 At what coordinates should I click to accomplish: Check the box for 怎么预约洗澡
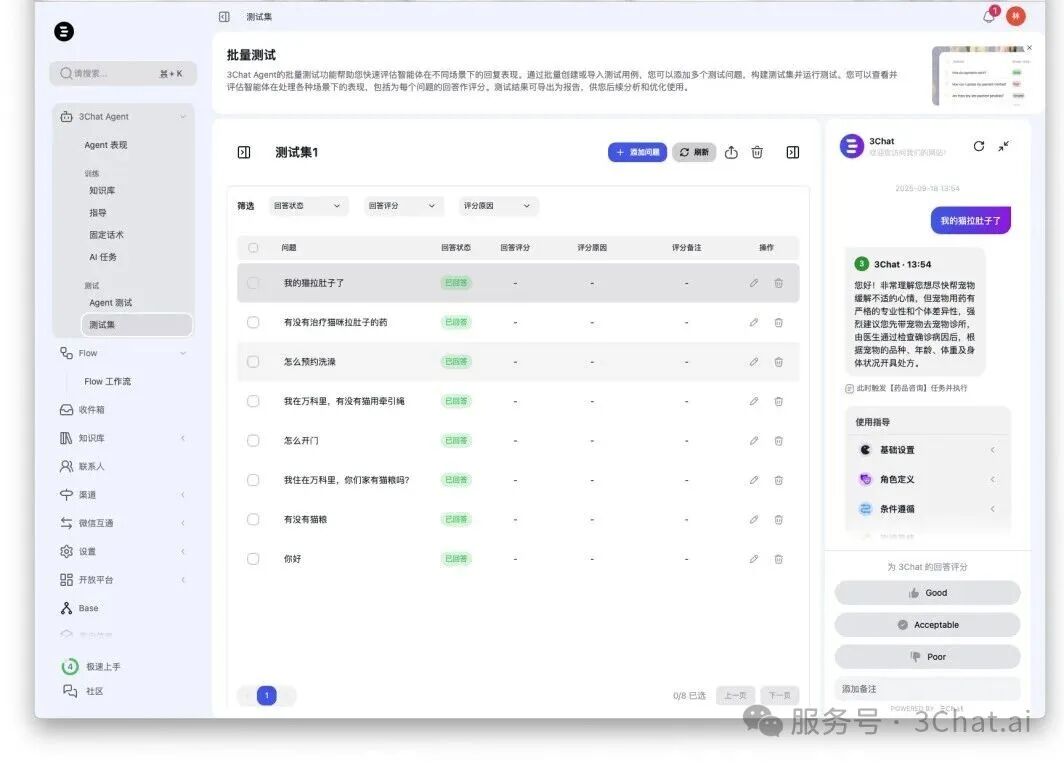(253, 362)
